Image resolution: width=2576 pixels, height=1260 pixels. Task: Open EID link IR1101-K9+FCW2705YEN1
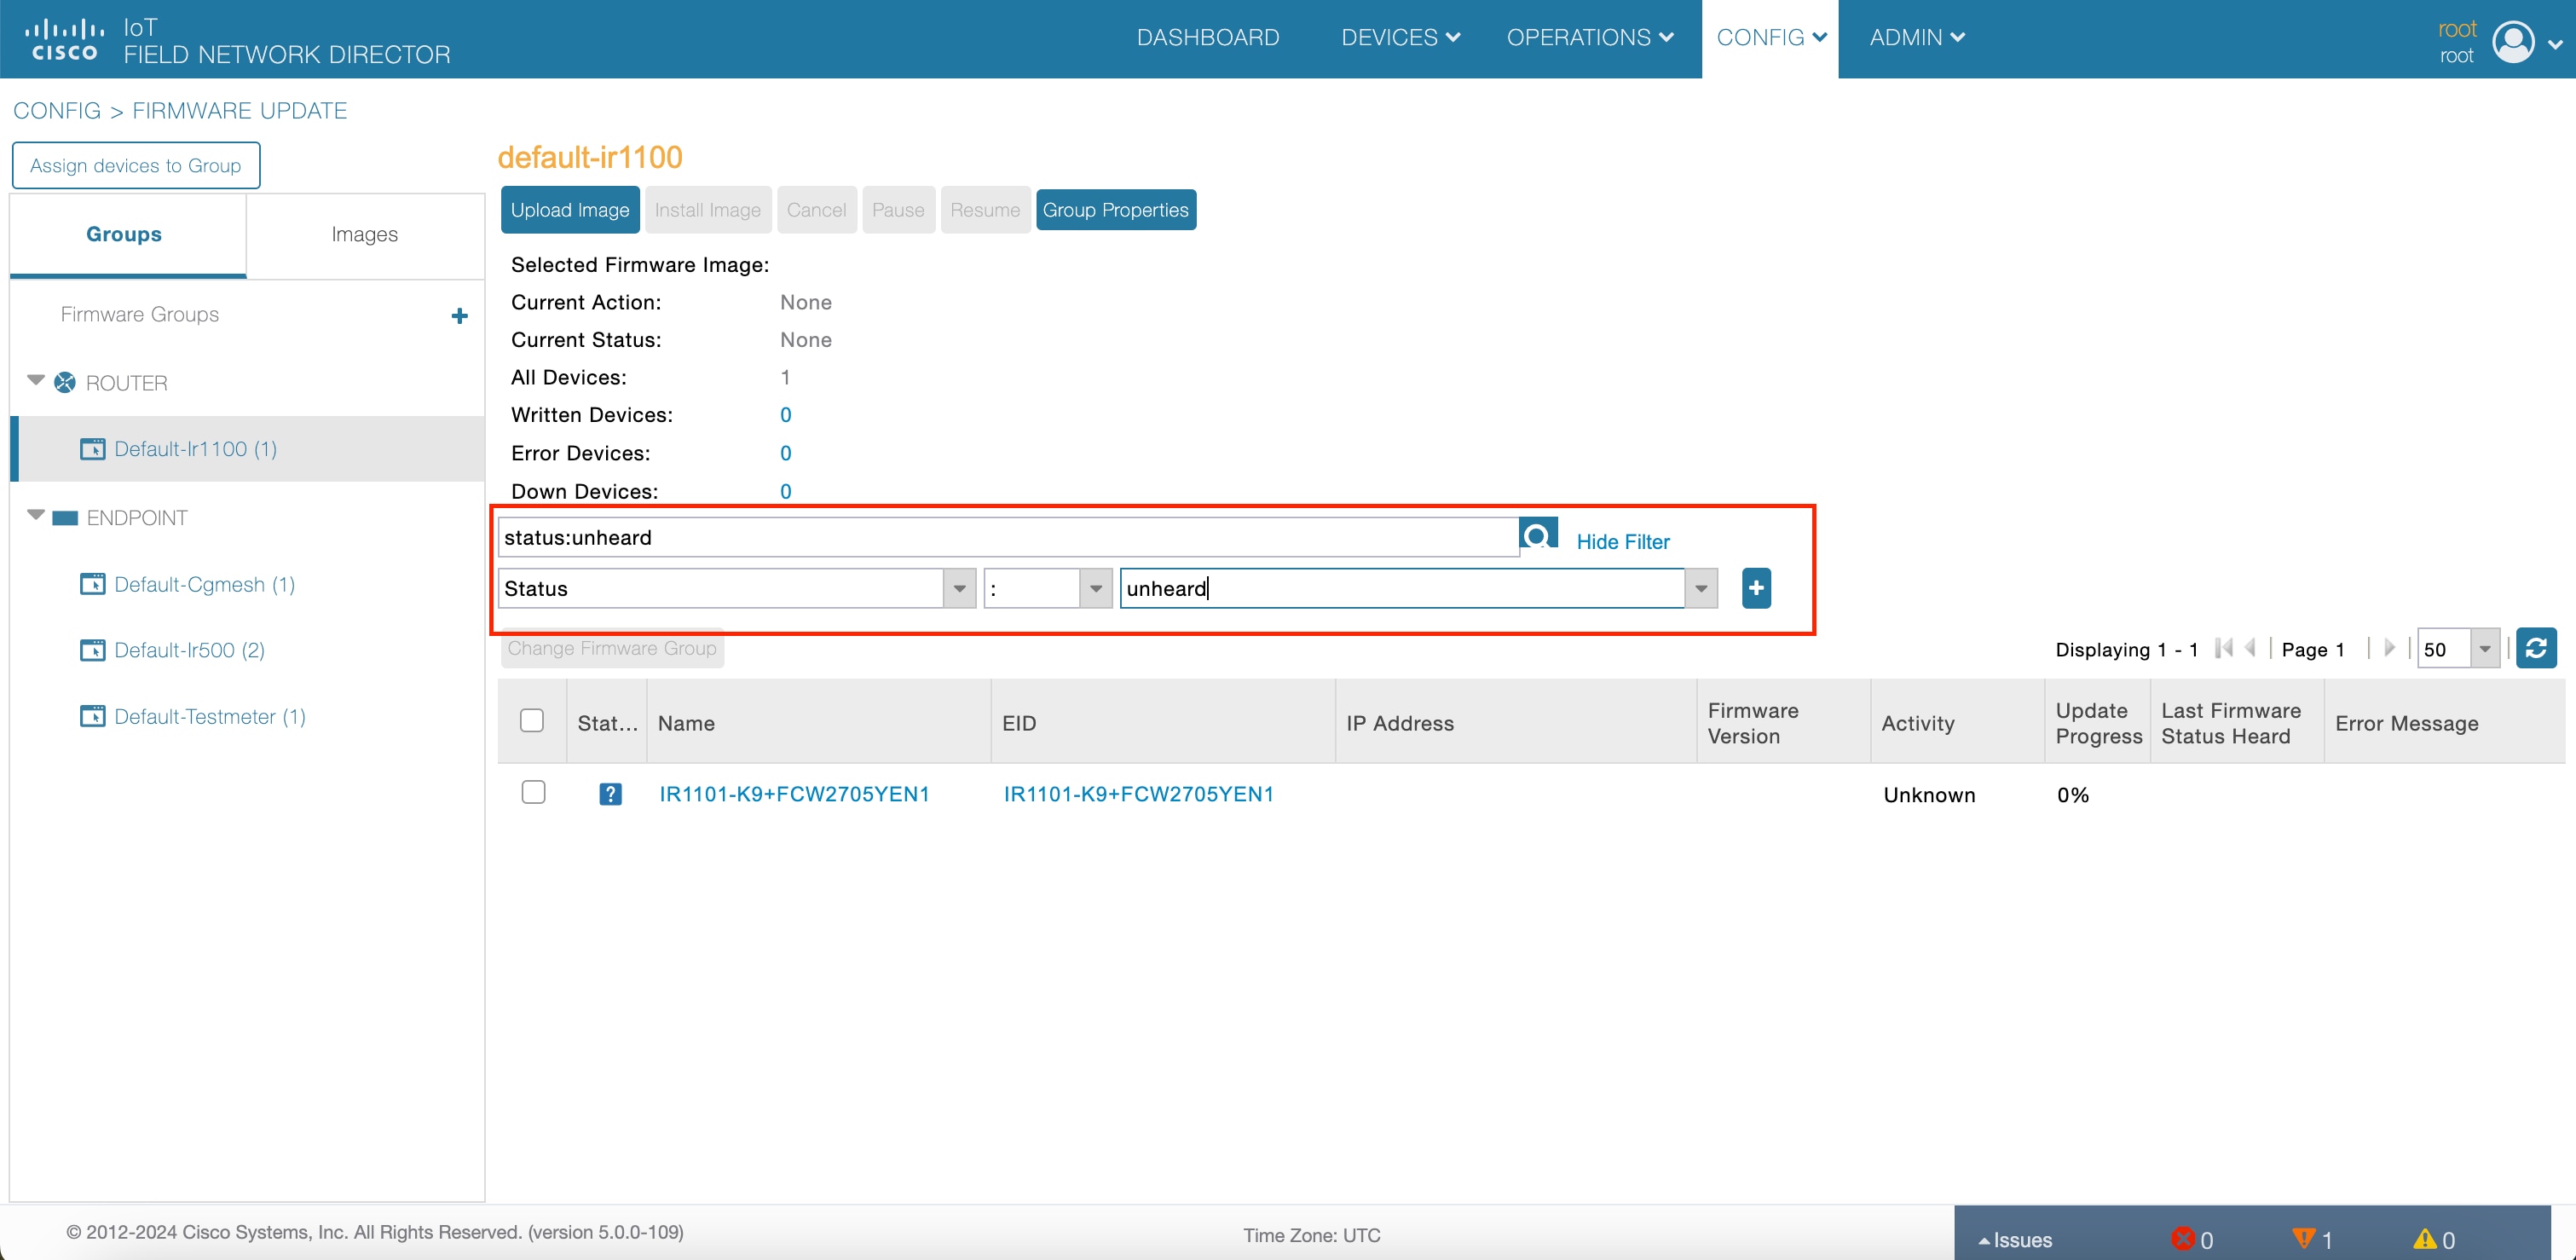point(1139,794)
